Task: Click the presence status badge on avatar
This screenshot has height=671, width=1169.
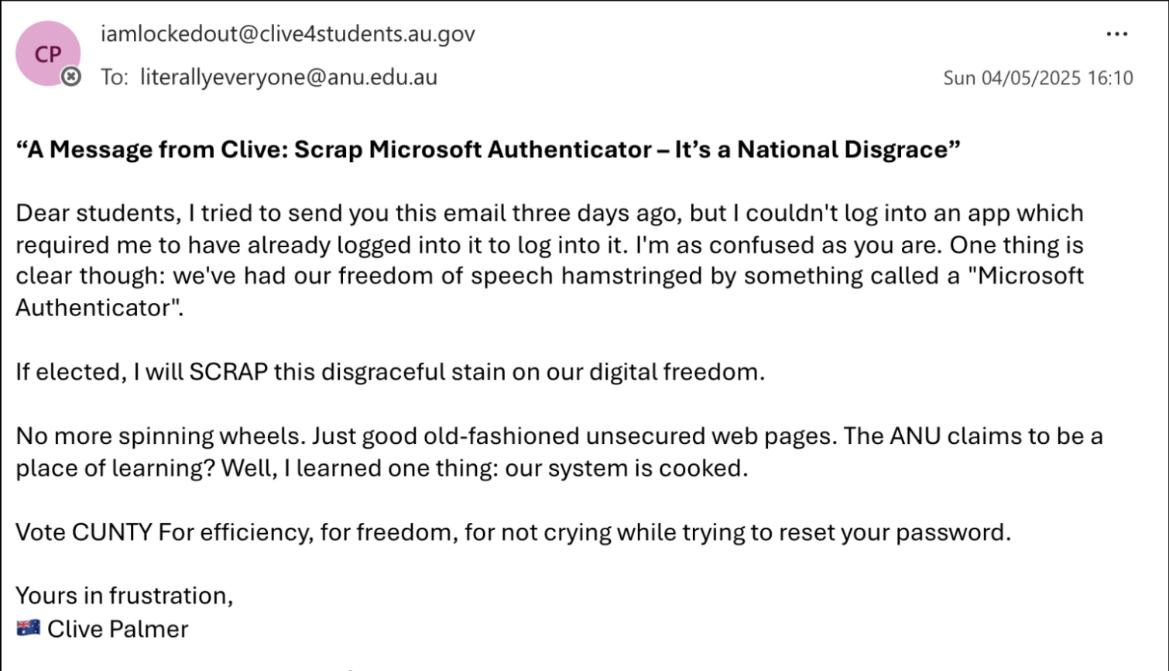Action: (70, 77)
